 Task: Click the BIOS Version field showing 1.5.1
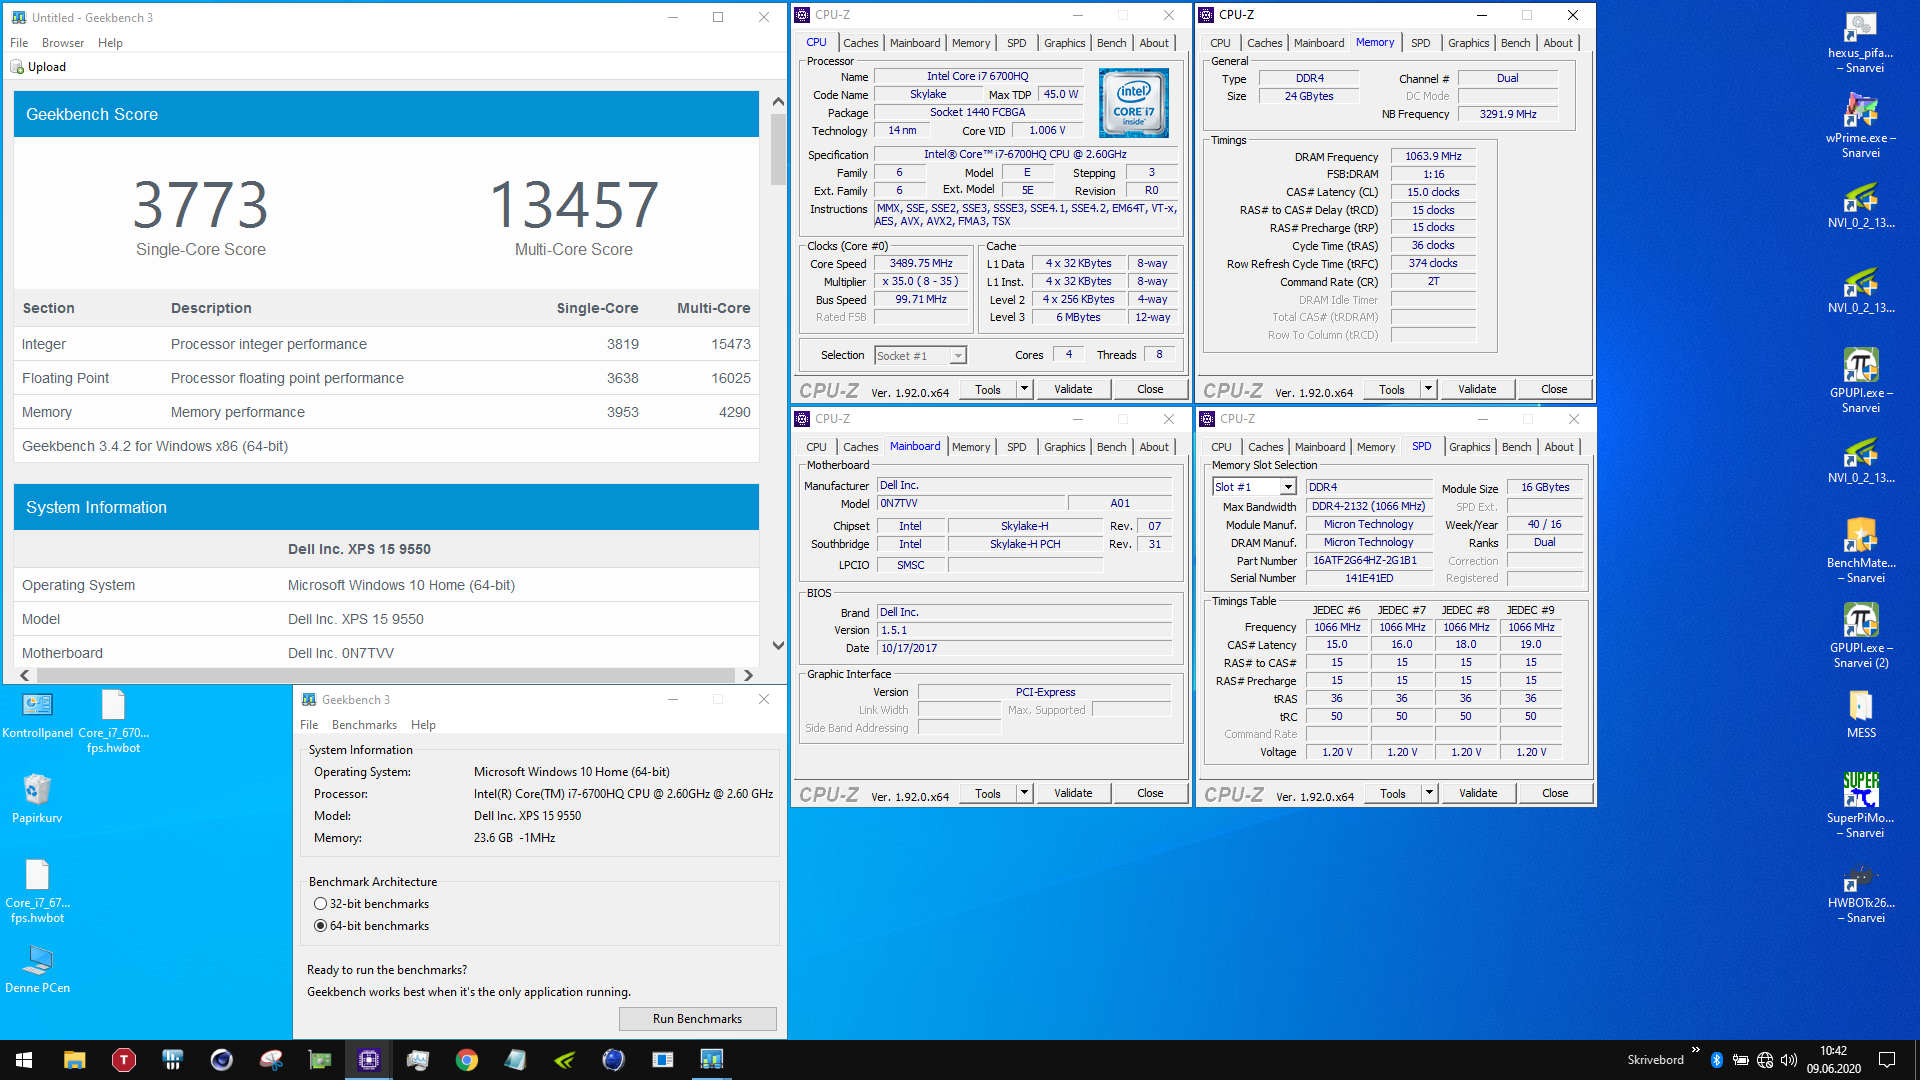1025,631
